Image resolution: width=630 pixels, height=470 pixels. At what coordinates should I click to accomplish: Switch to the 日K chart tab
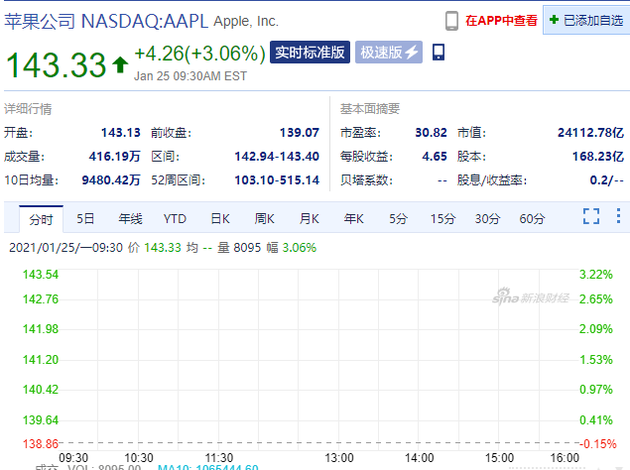(x=220, y=218)
